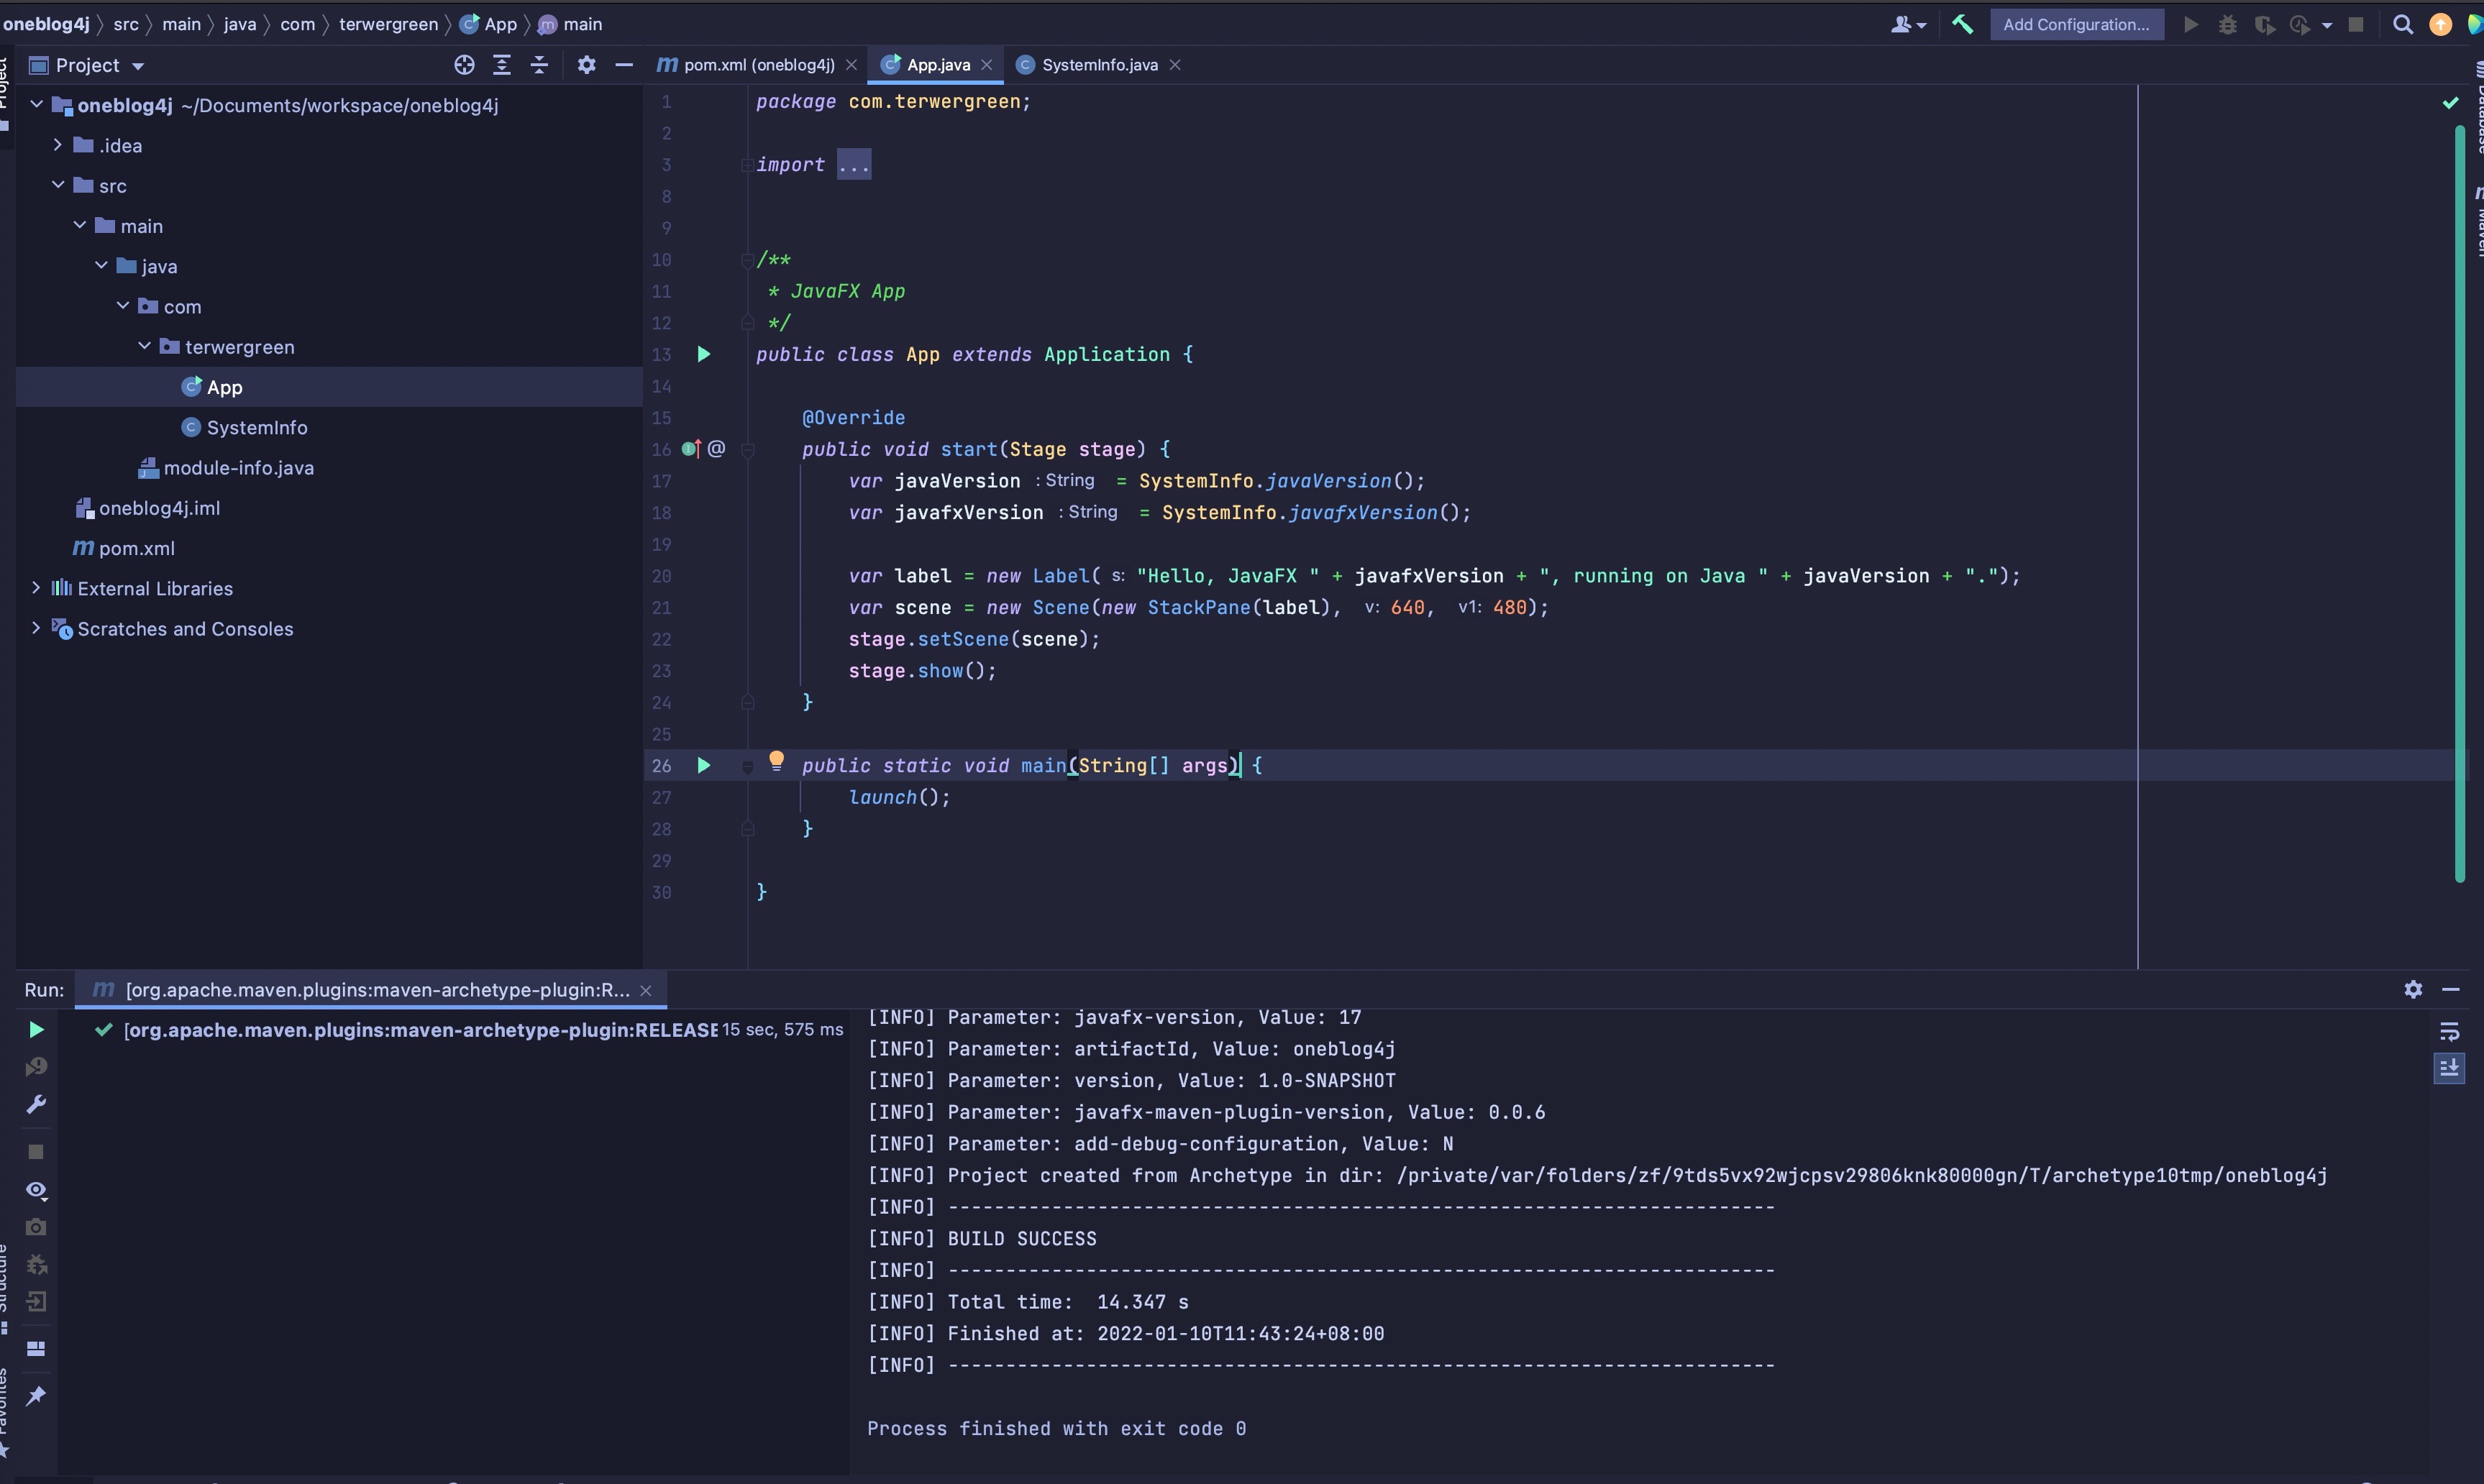Click the pin tab icon in Run panel
Screen dimensions: 2484x1484
tap(36, 1396)
